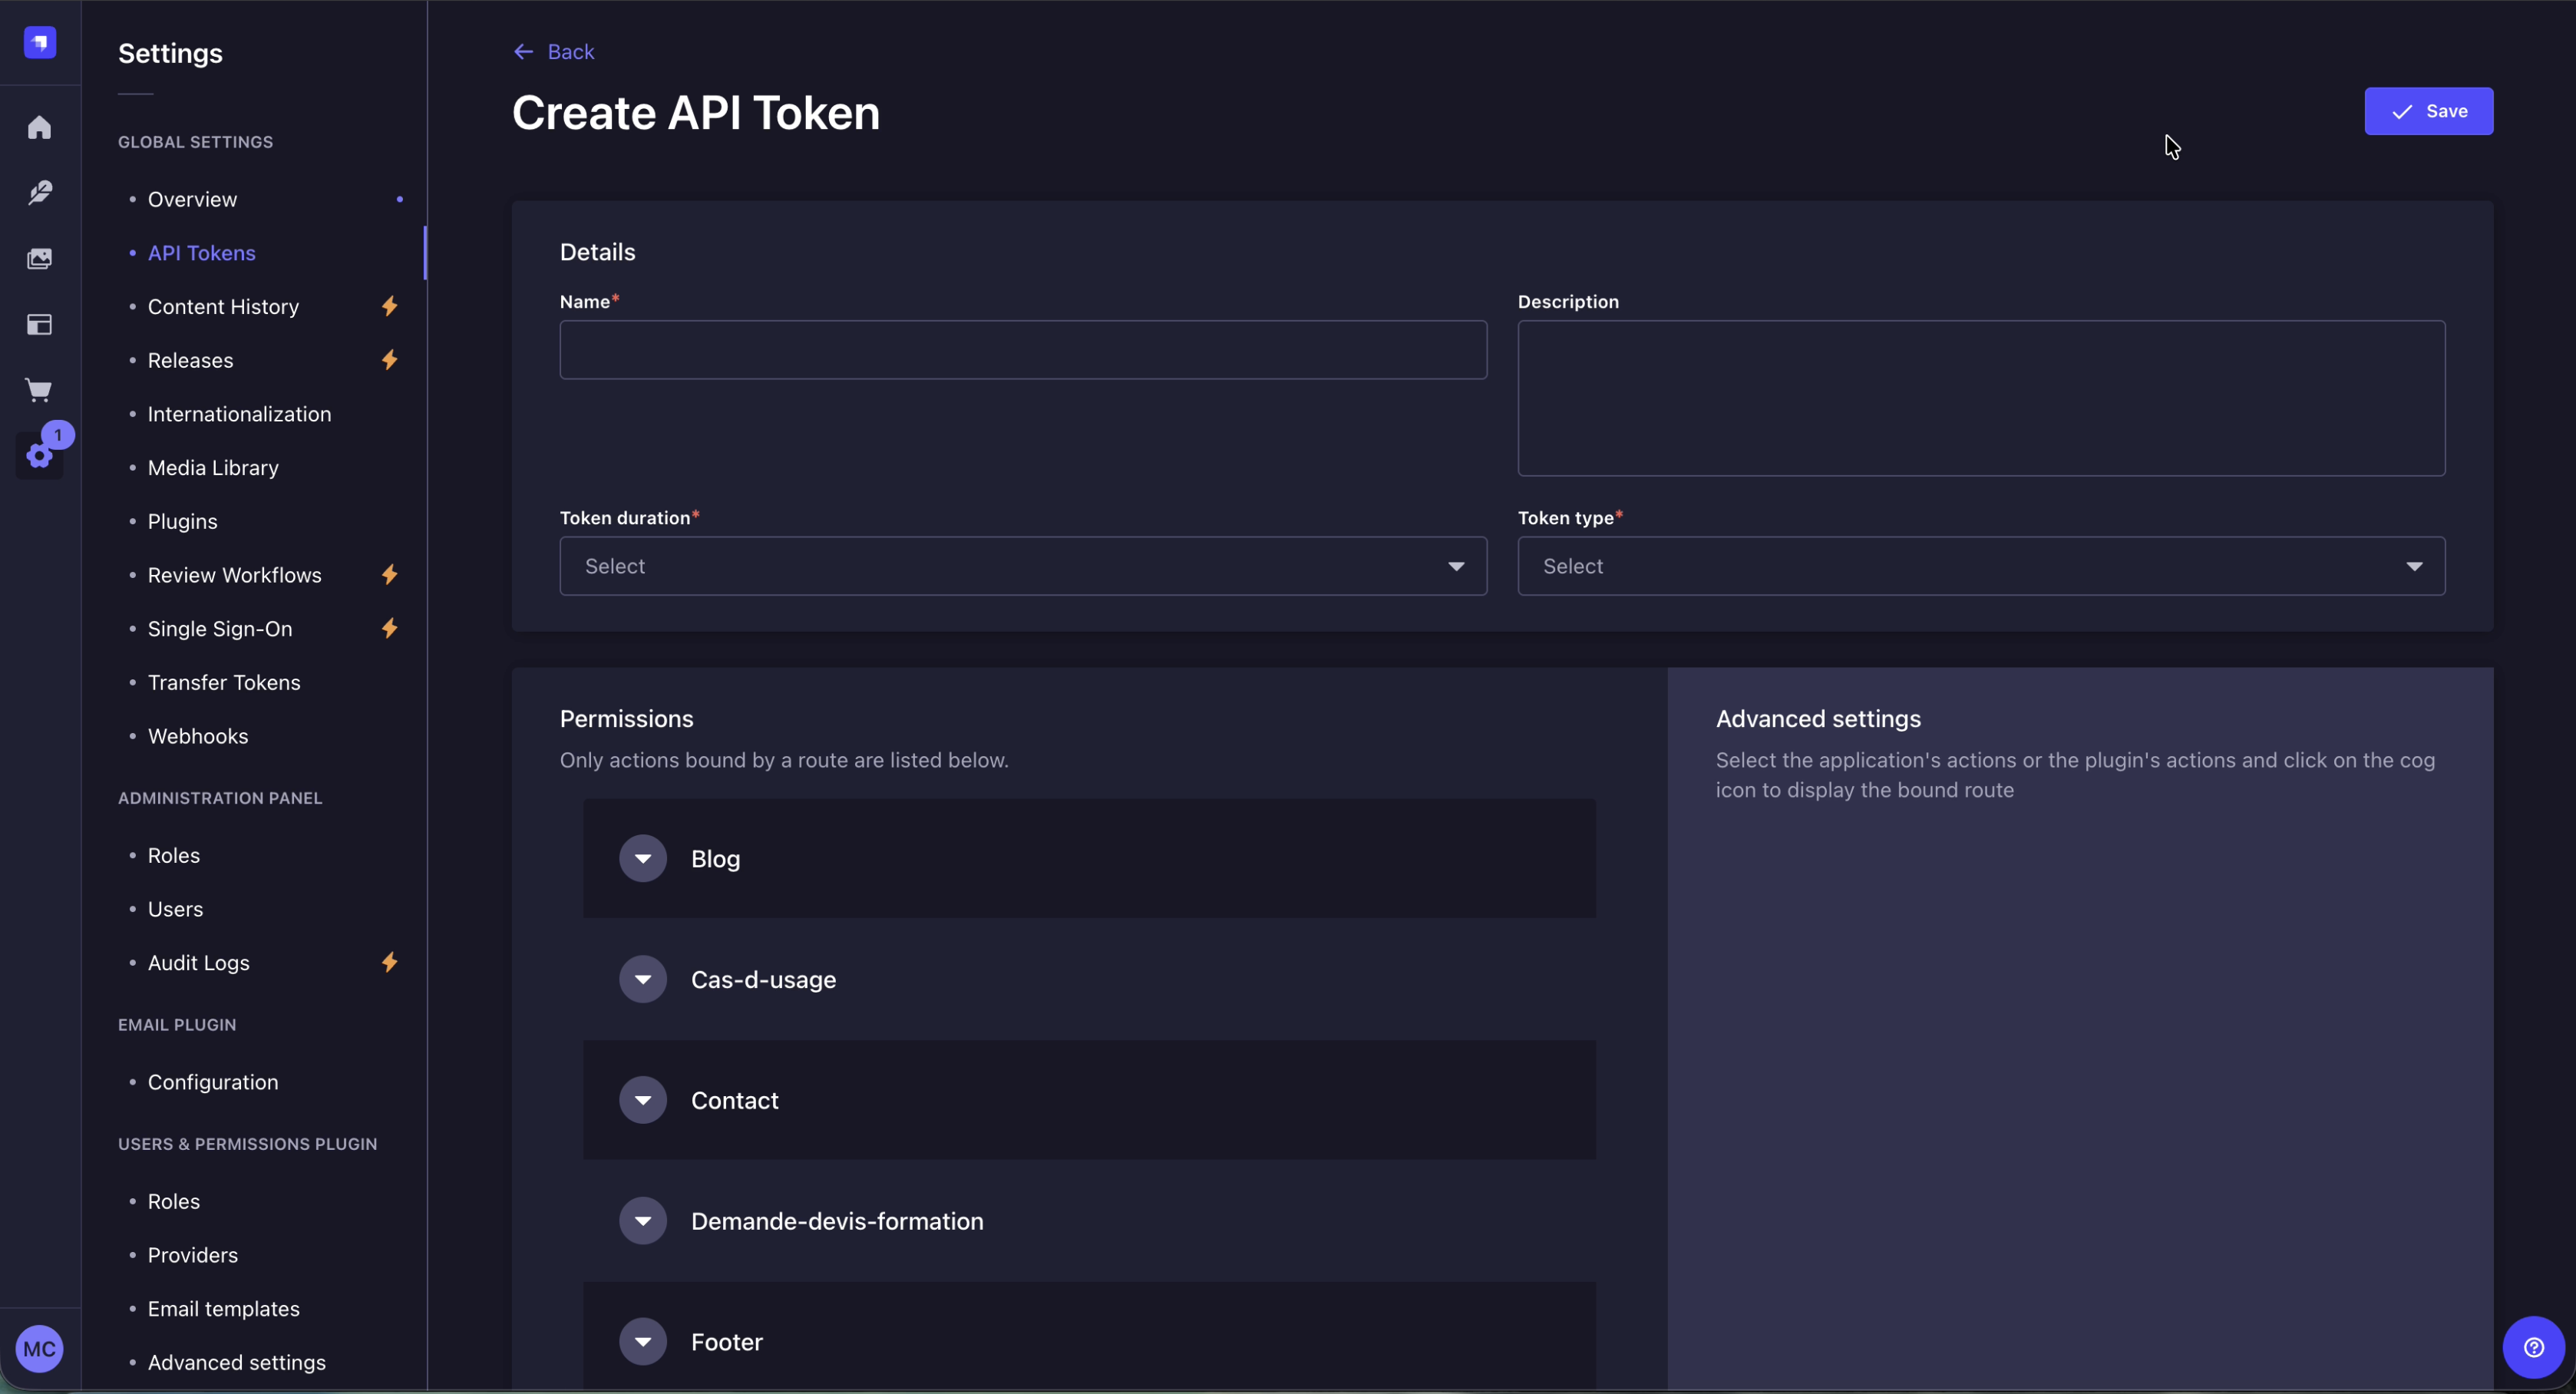
Task: Expand the Cas-d-usage permissions section
Action: [643, 979]
